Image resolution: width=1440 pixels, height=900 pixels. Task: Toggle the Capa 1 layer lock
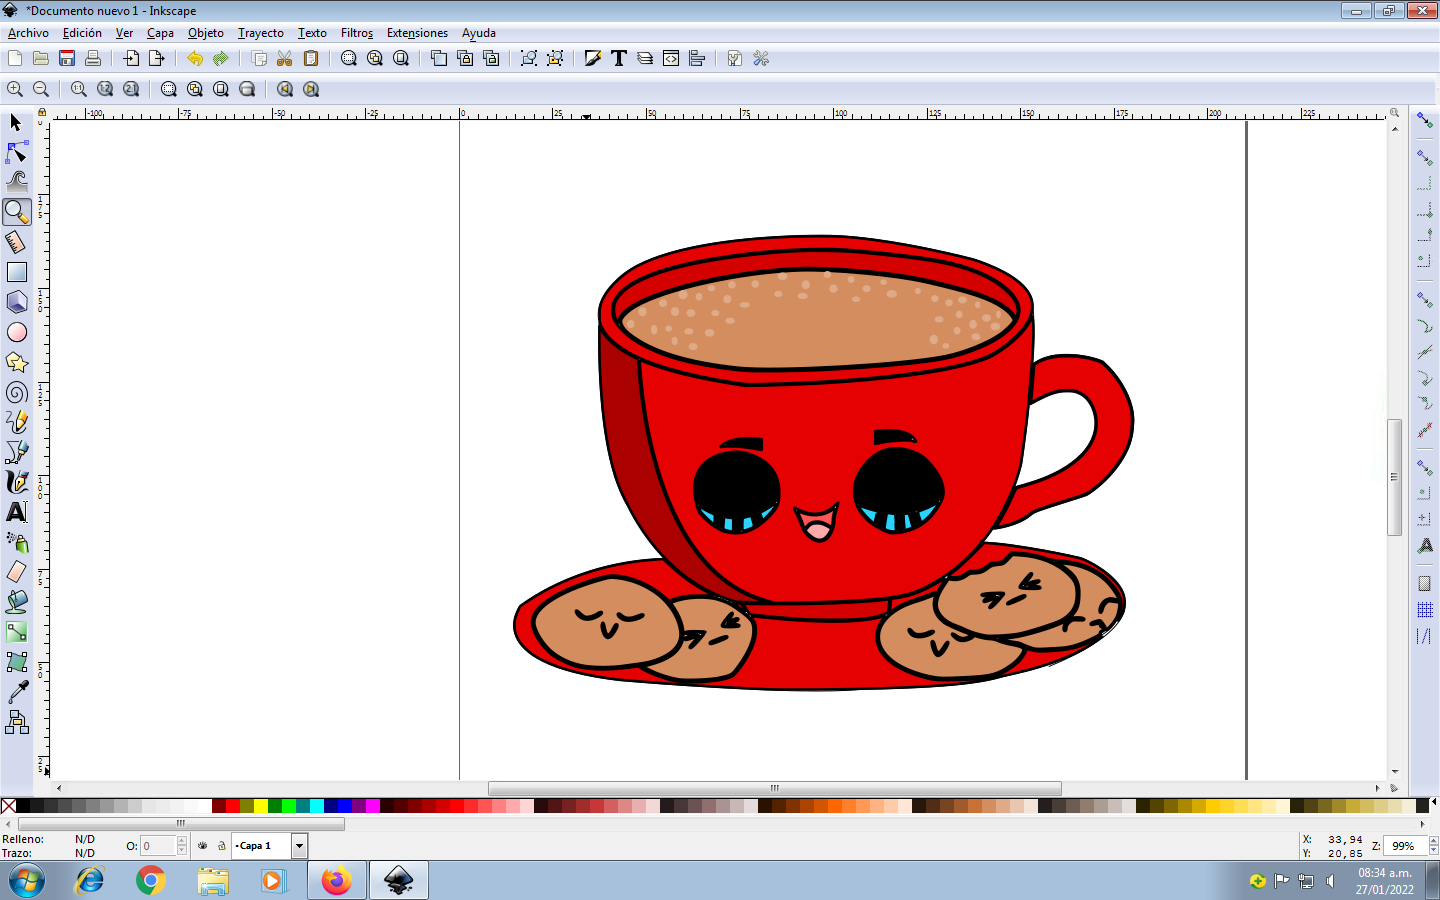pos(222,846)
